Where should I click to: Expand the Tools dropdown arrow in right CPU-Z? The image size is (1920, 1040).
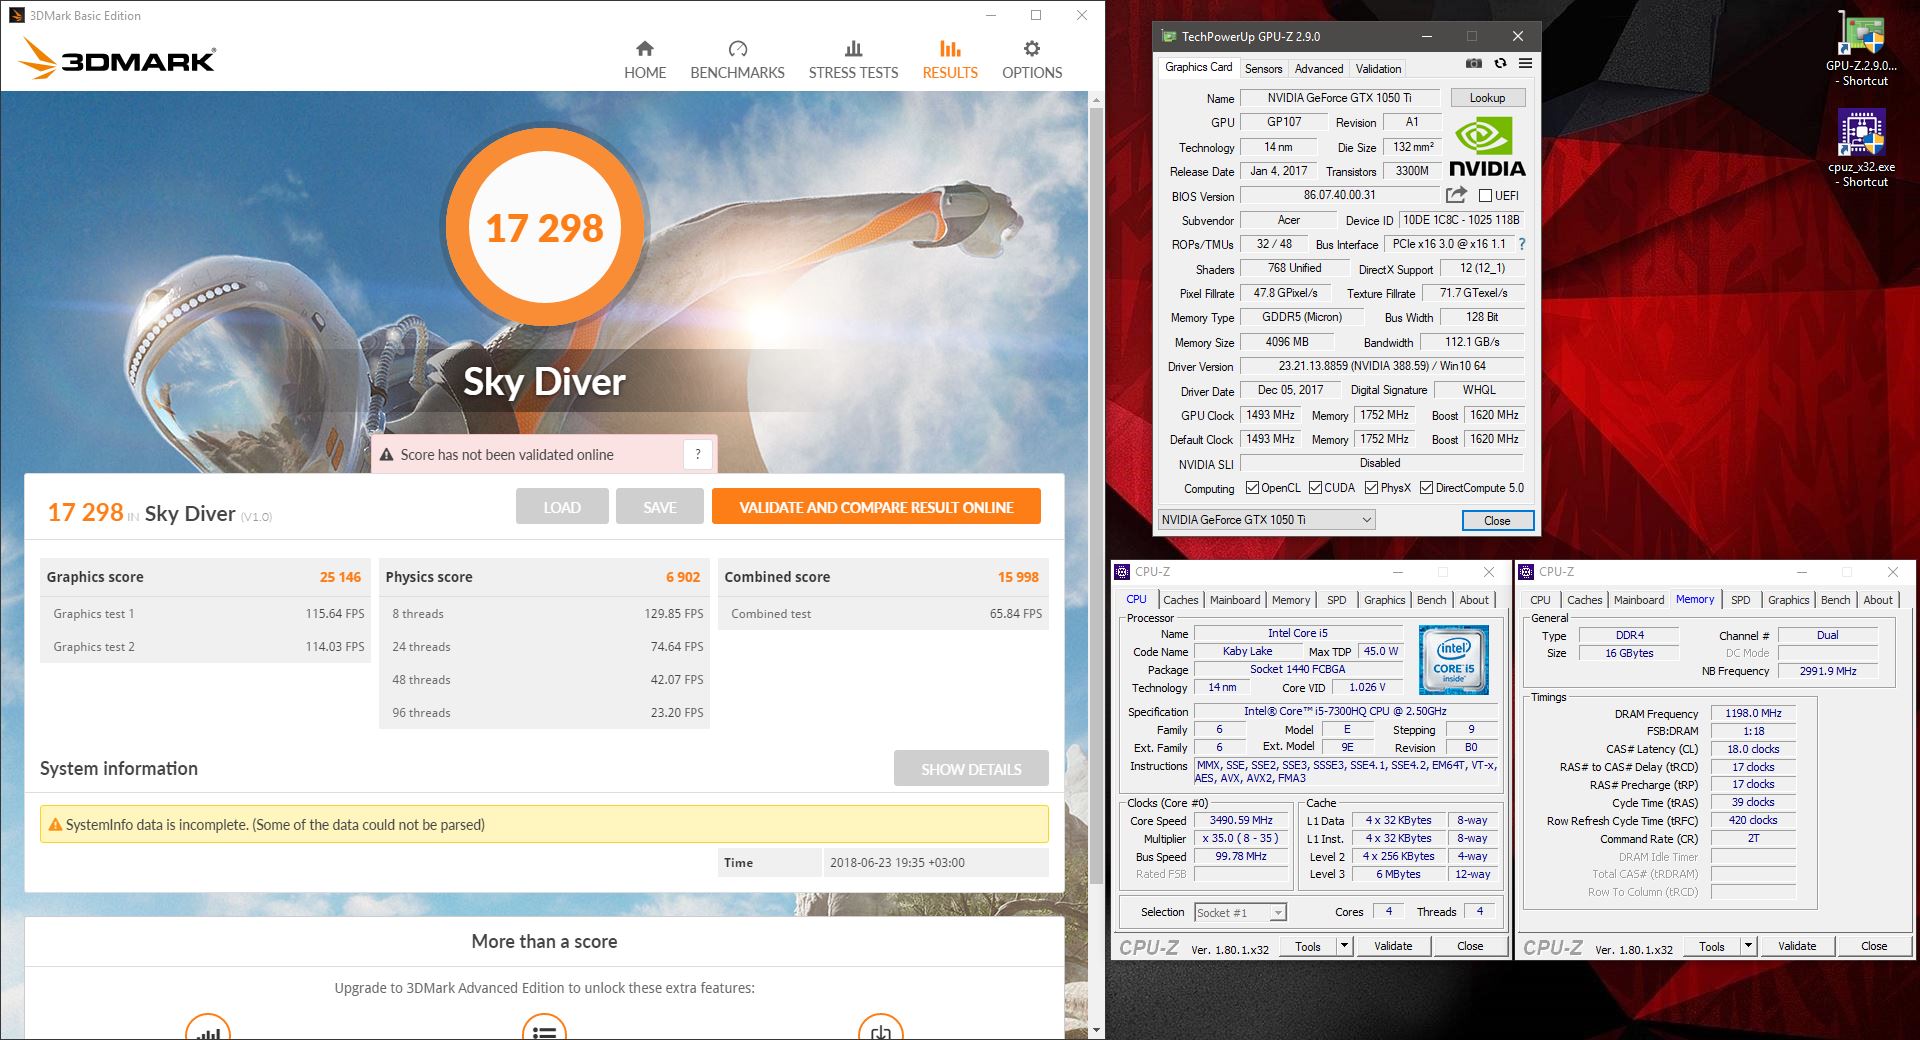tap(1748, 946)
